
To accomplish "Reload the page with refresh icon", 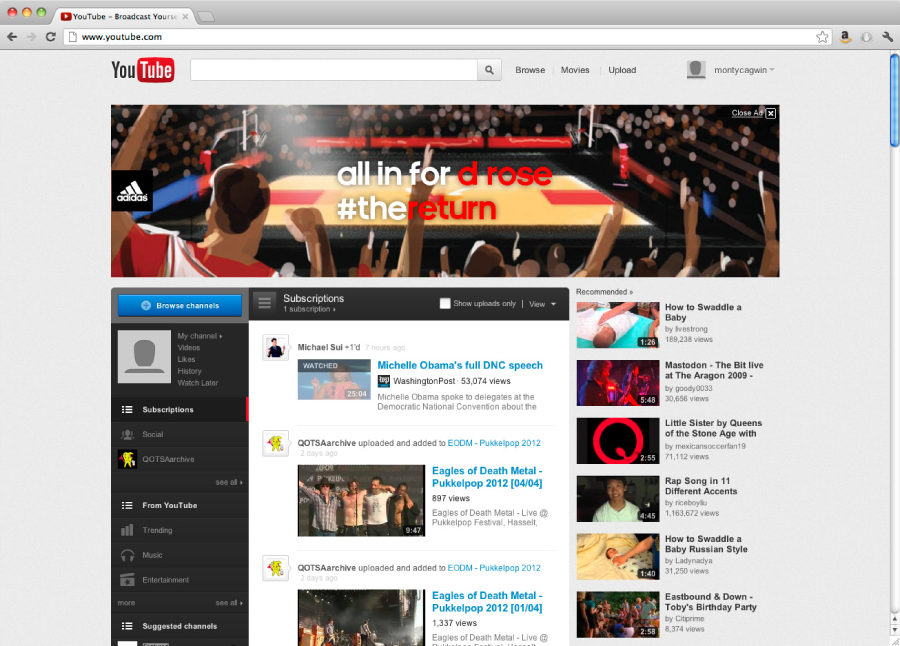I will click(51, 37).
